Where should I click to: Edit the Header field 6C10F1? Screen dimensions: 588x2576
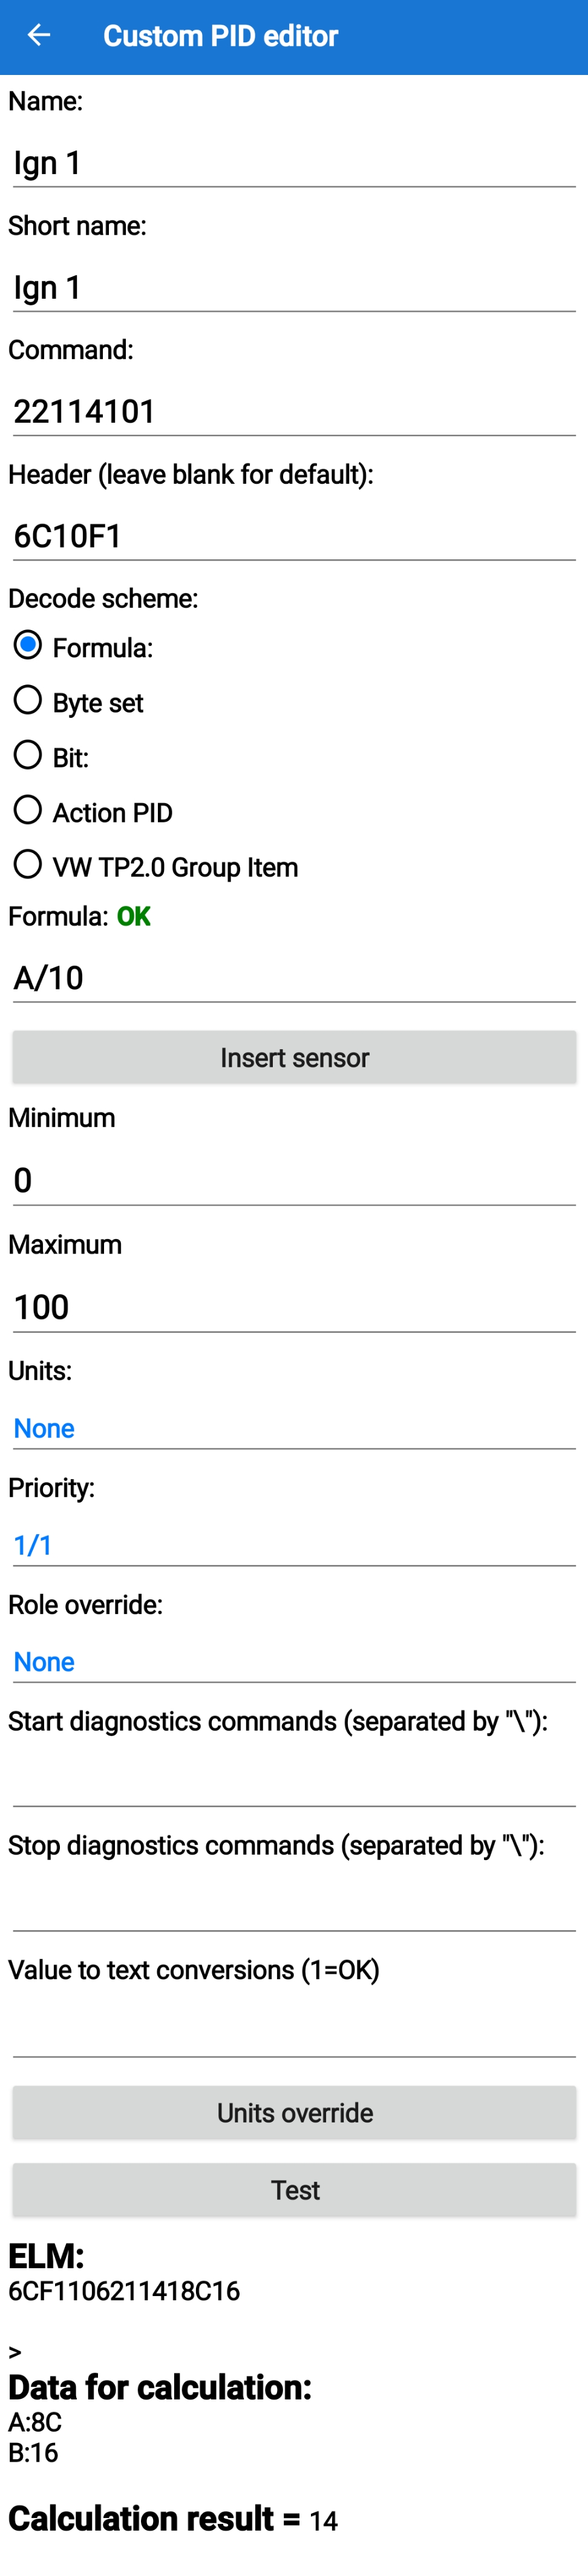pos(294,537)
